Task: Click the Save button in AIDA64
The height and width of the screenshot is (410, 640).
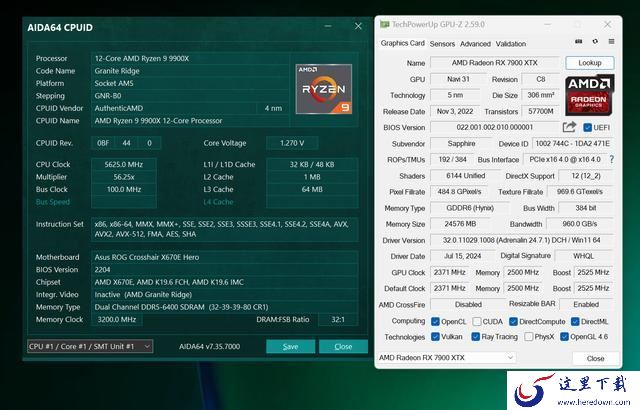Action: [290, 346]
